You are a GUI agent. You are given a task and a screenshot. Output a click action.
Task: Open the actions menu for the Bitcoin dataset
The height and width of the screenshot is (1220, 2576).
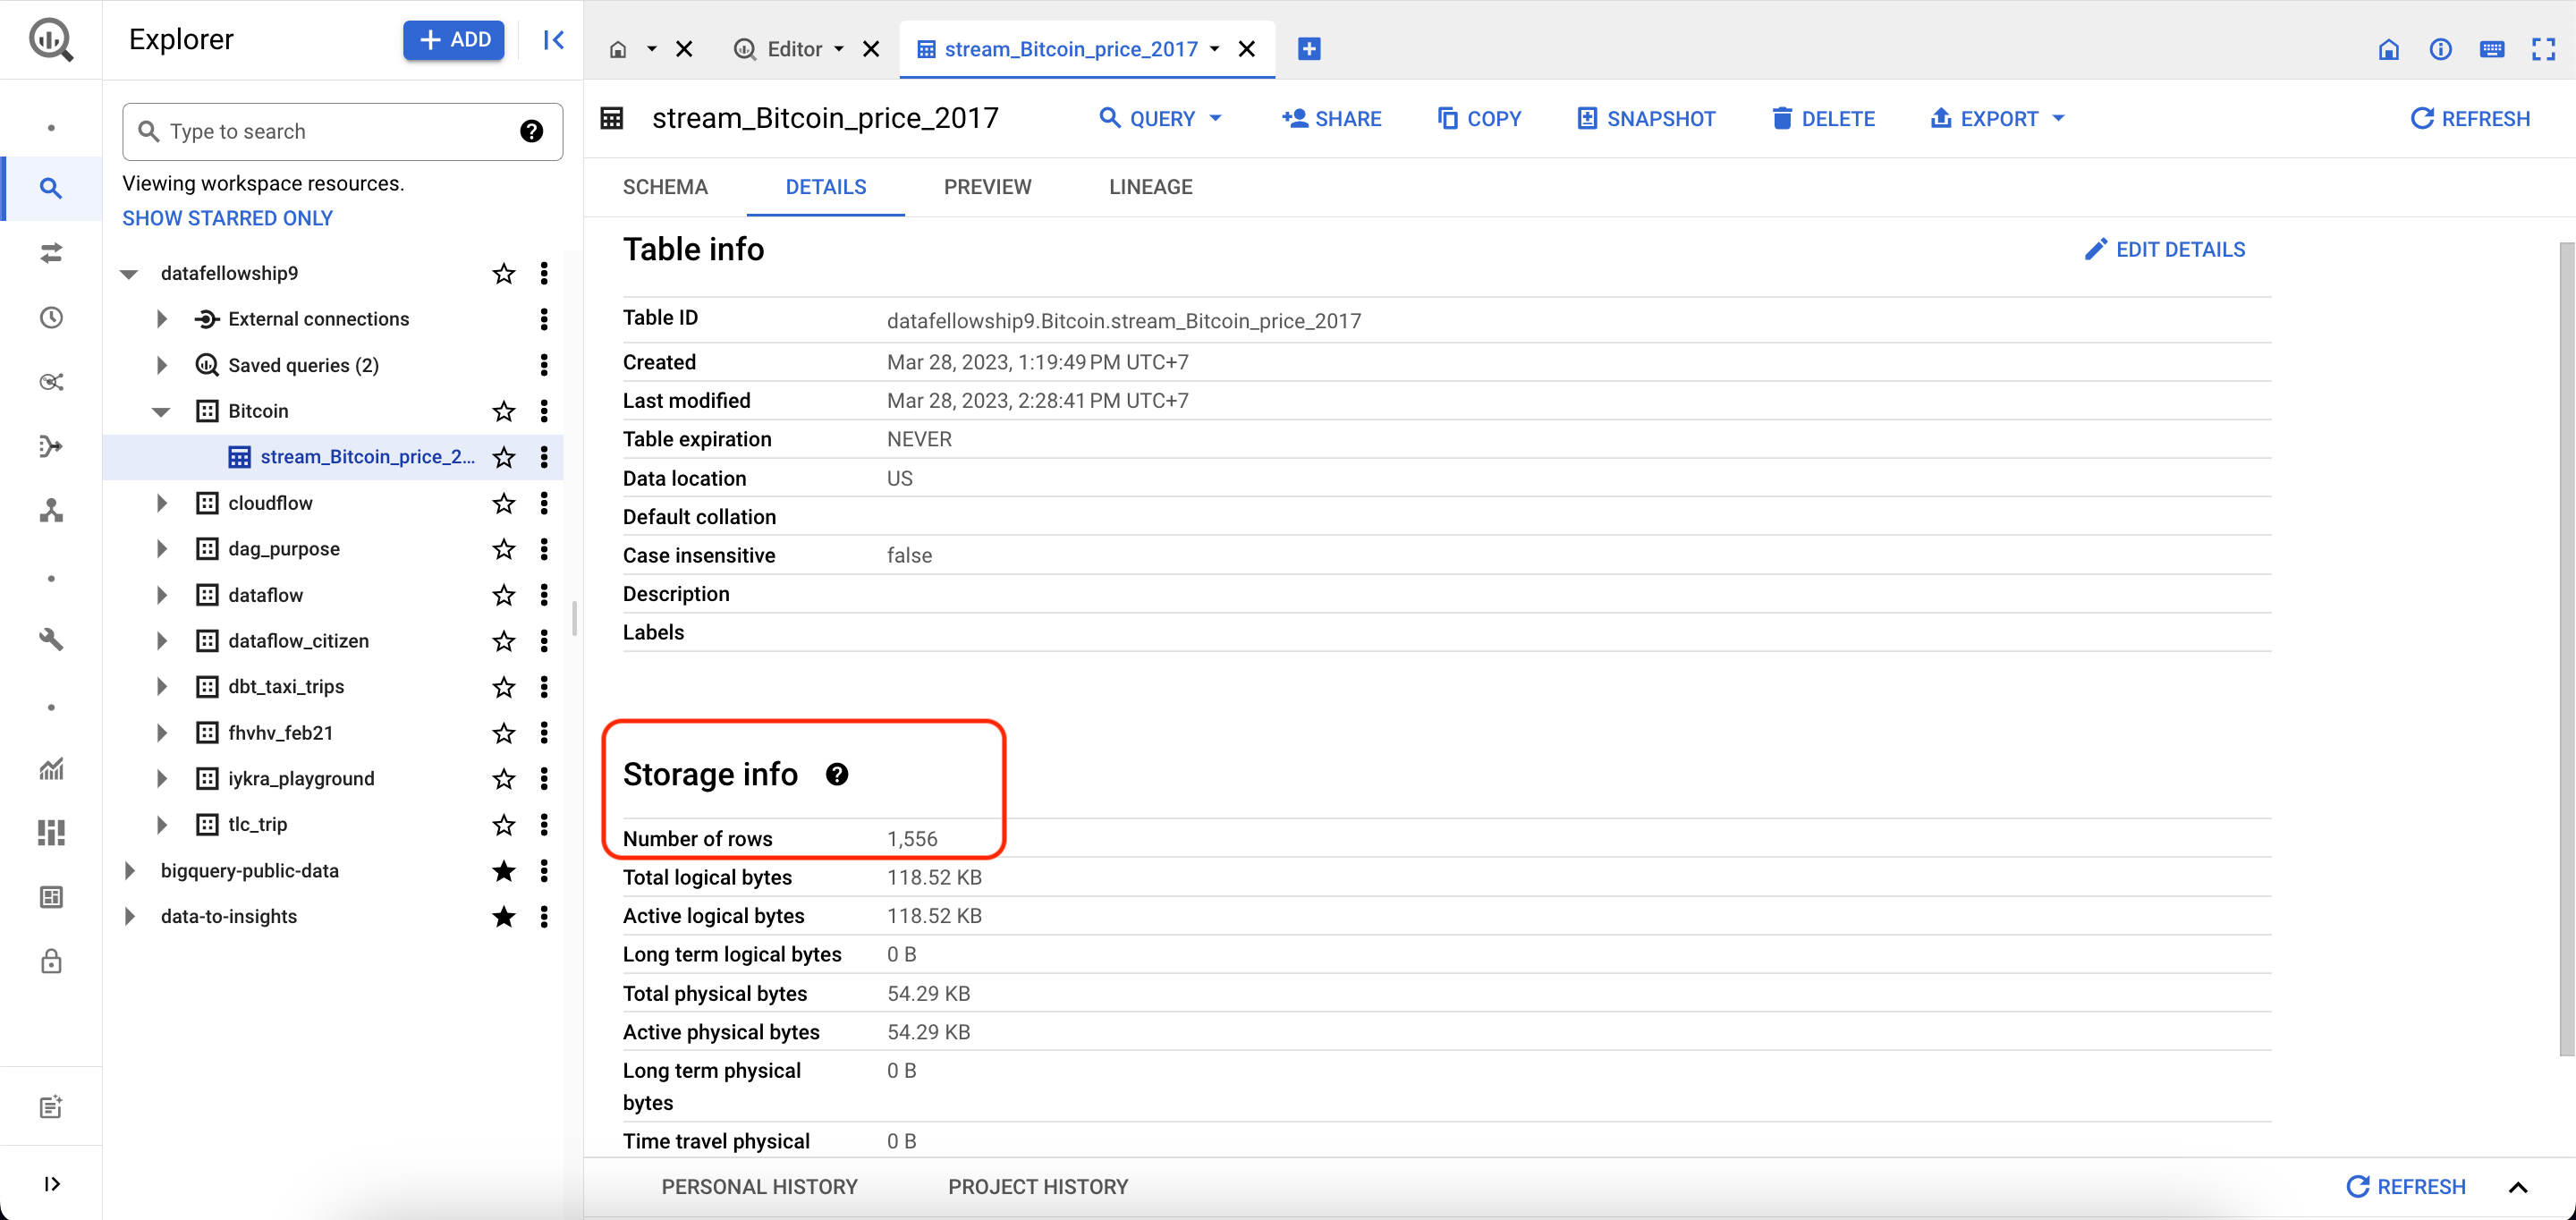coord(544,411)
